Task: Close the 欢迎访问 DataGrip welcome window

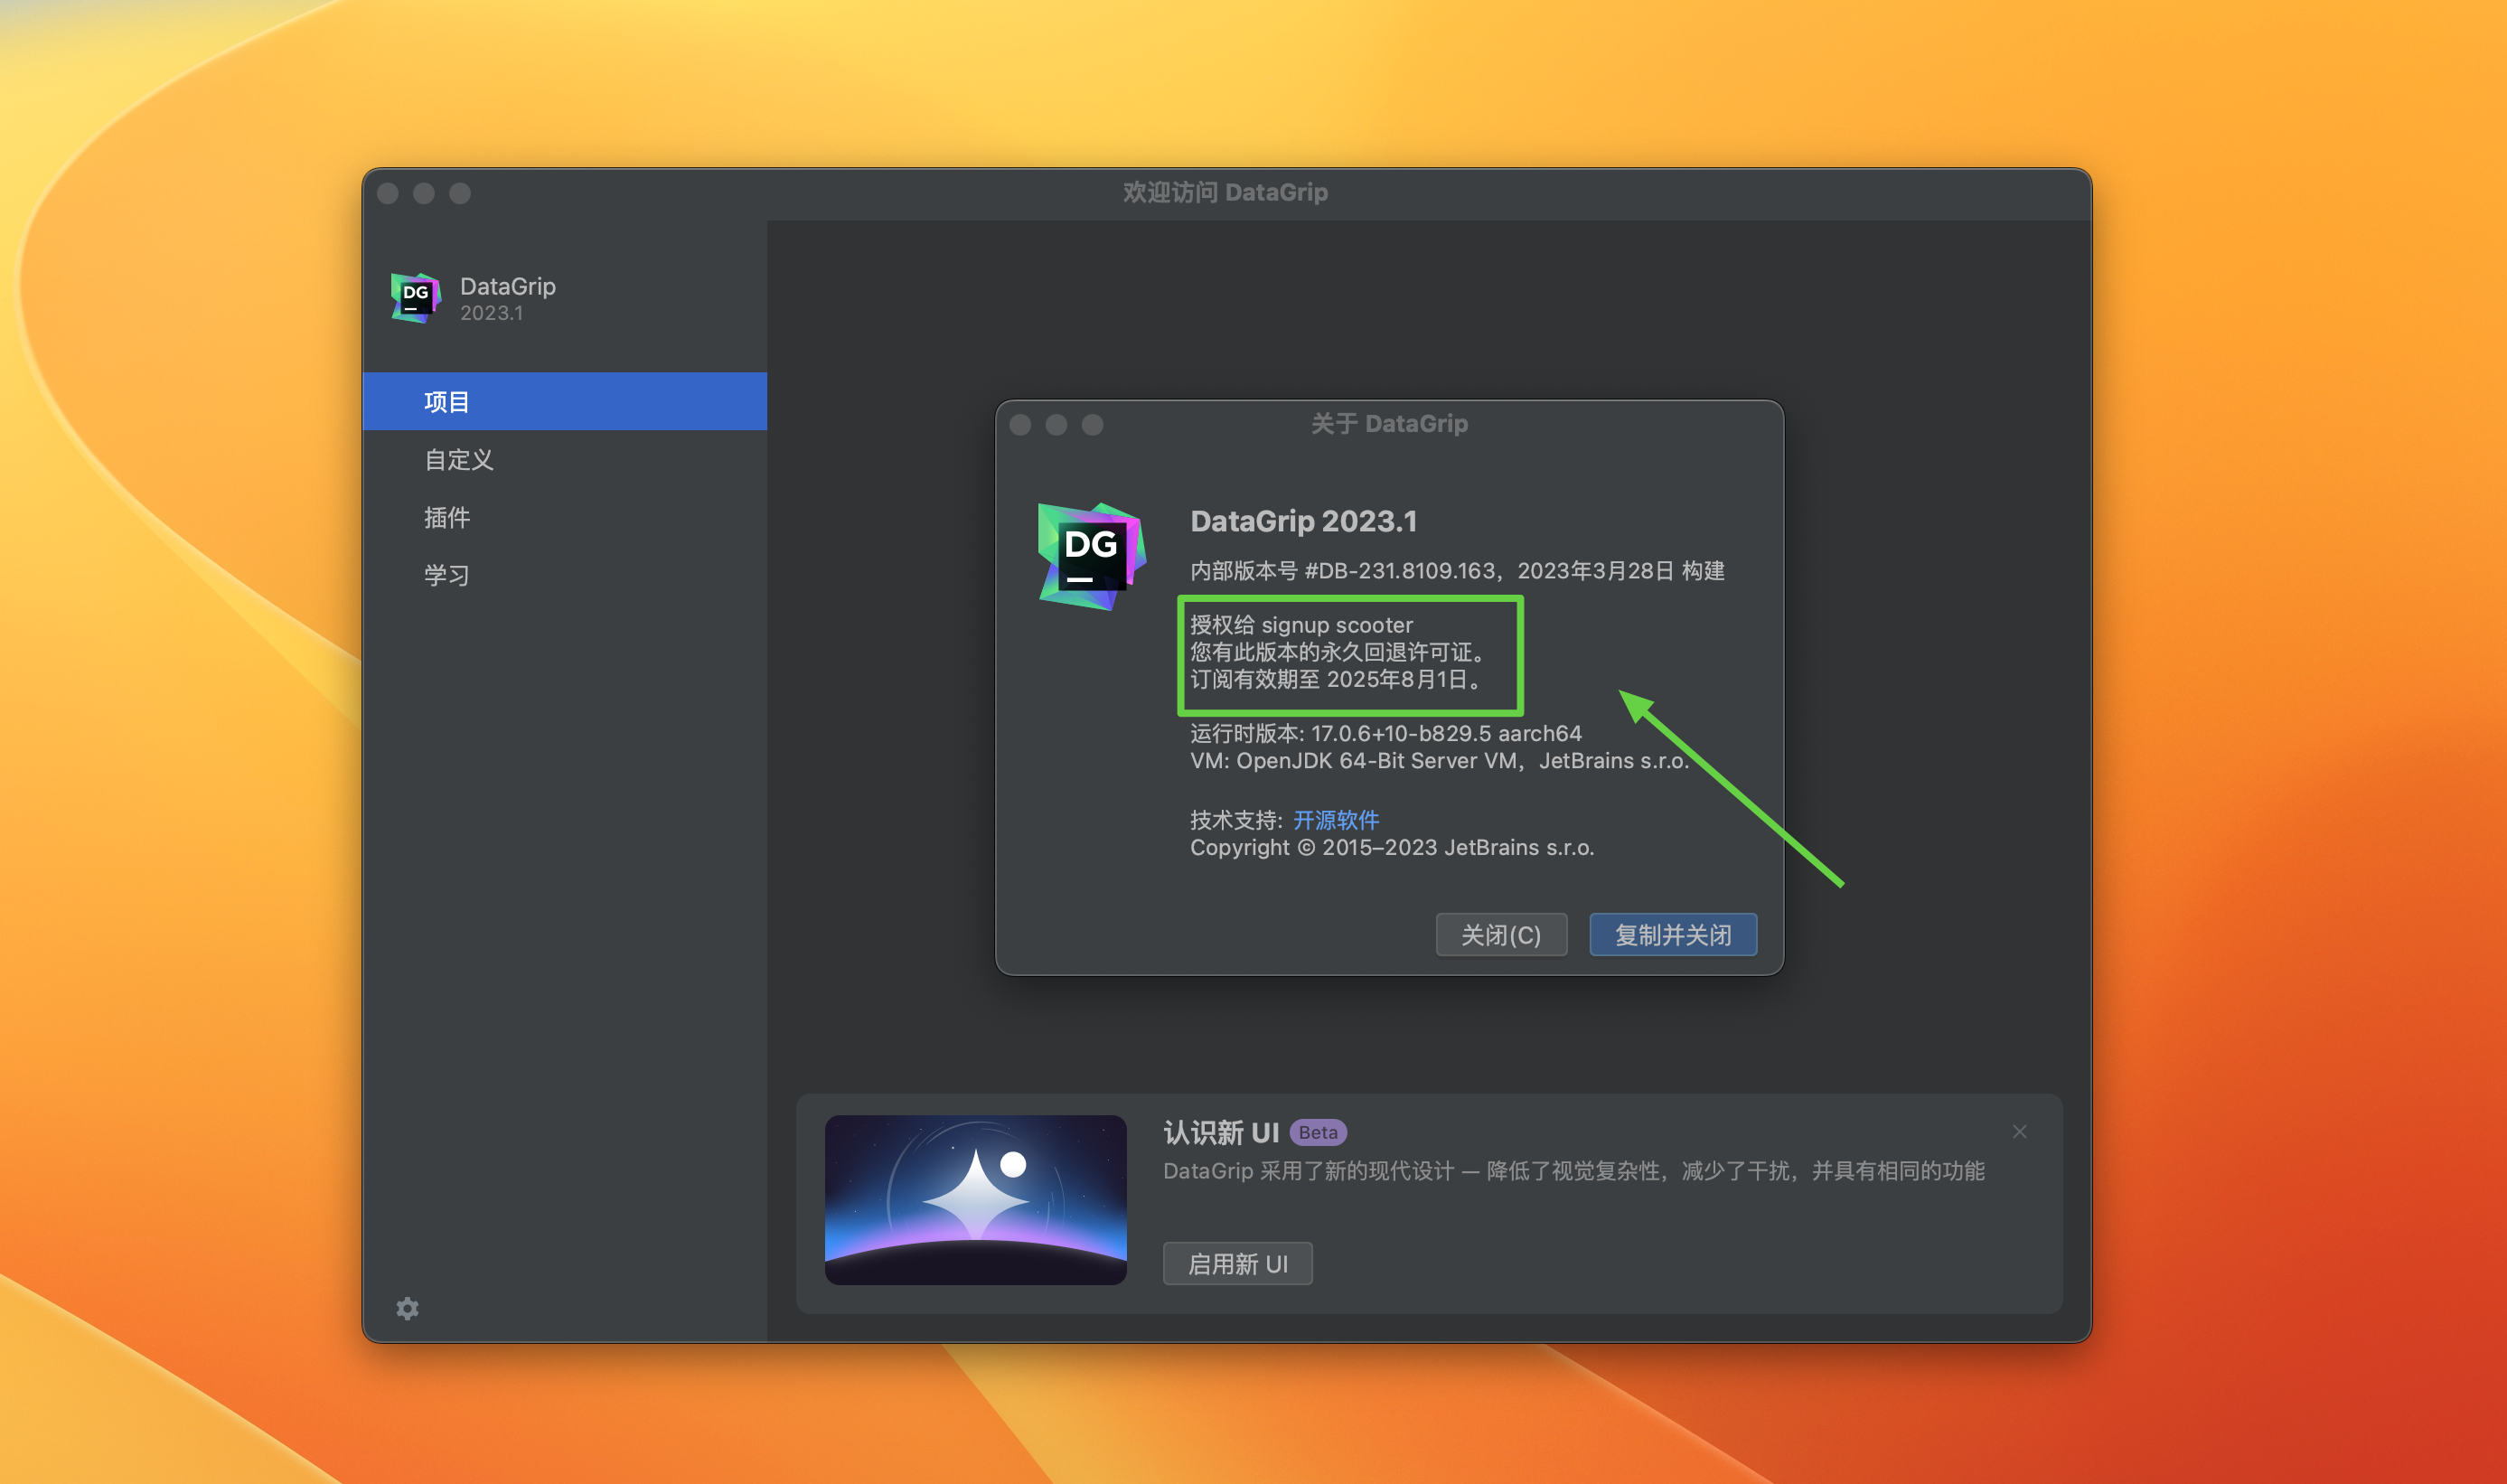Action: point(388,193)
